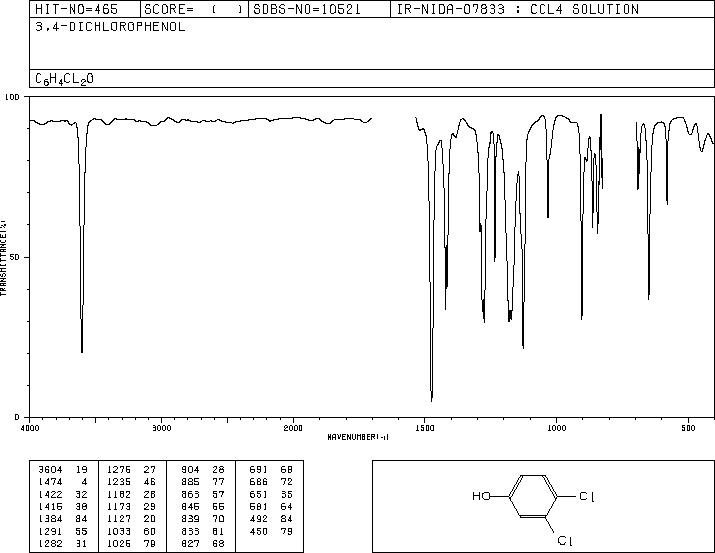Image resolution: width=715 pixels, height=553 pixels.
Task: Select the 686 peak table entry
Action: click(x=271, y=482)
